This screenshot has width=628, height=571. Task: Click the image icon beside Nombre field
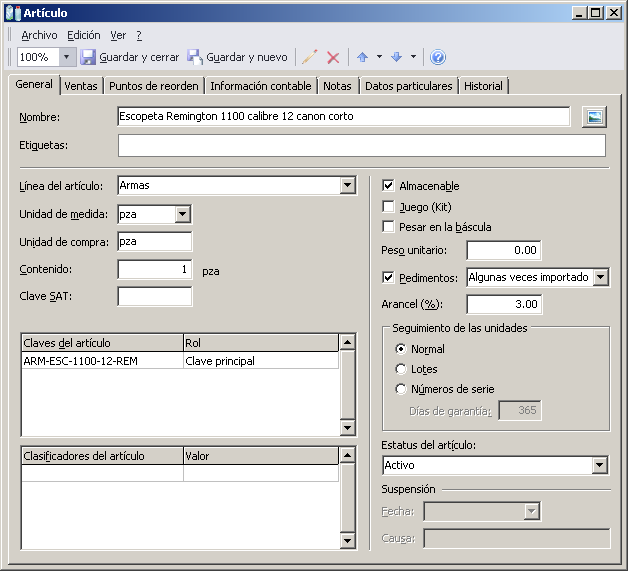click(x=594, y=117)
